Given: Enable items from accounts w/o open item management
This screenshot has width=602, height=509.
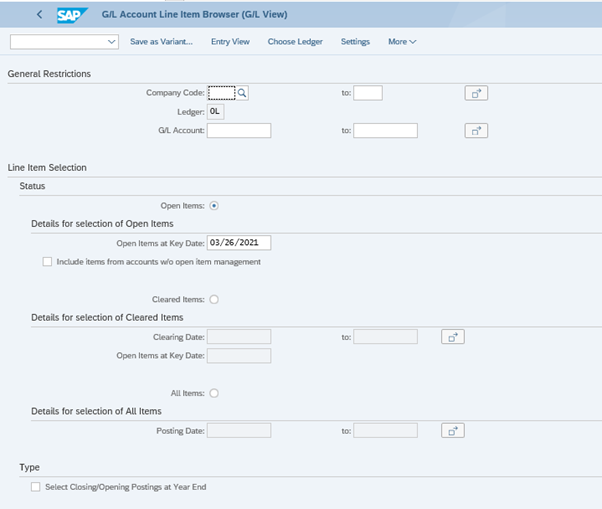Looking at the screenshot, I should tap(47, 262).
